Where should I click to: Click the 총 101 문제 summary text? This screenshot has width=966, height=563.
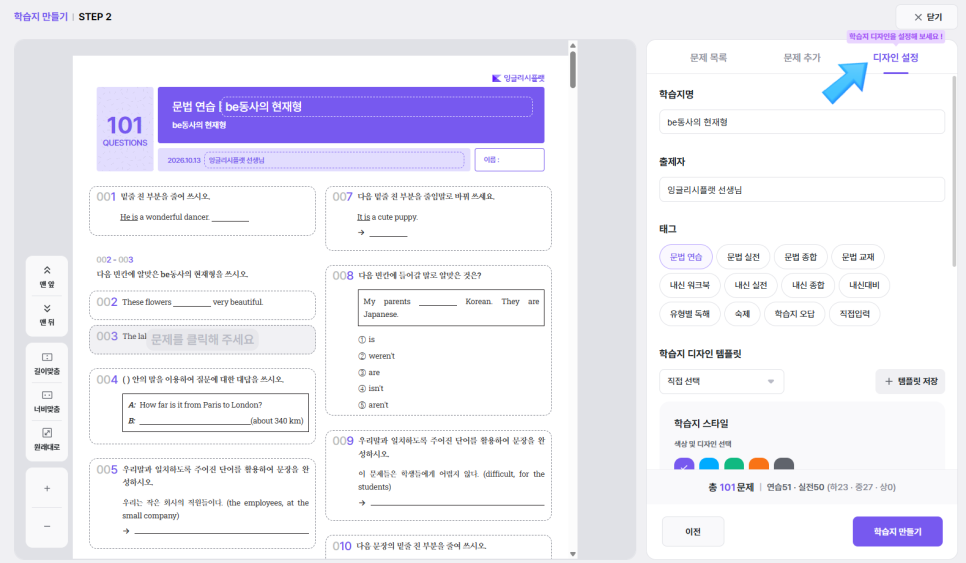tap(731, 487)
